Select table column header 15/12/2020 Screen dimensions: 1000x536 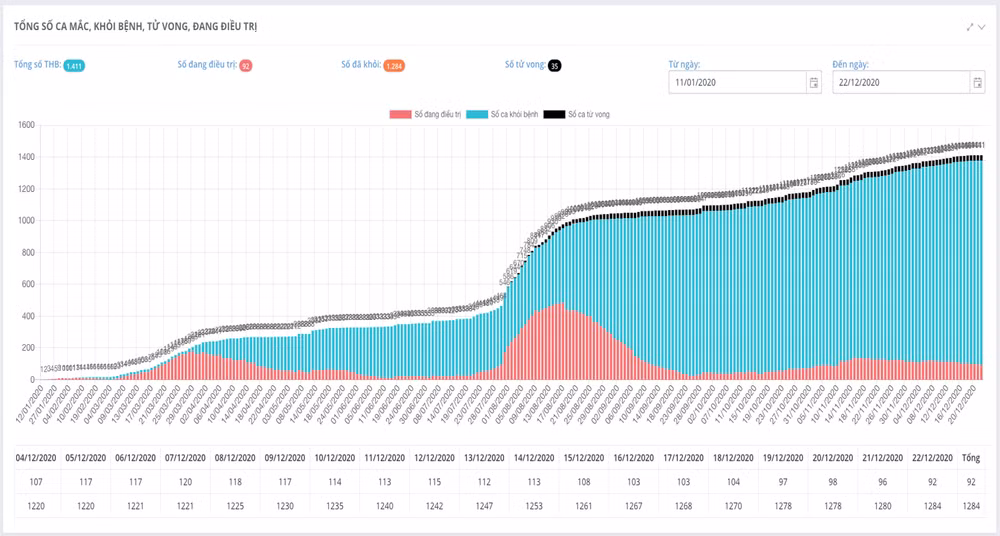click(583, 458)
